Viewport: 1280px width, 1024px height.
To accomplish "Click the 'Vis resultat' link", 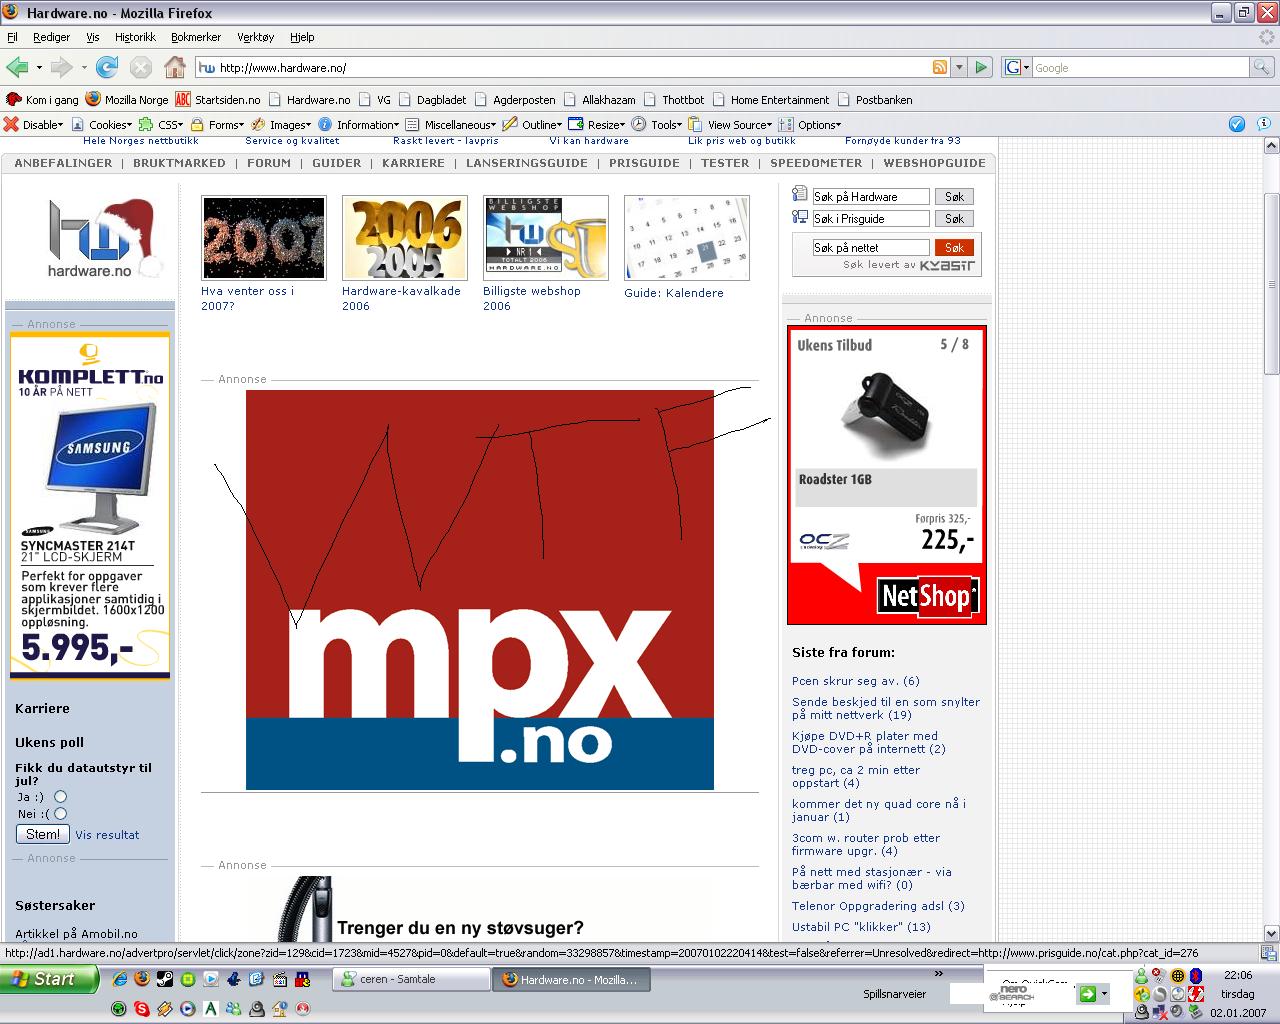I will pyautogui.click(x=107, y=835).
